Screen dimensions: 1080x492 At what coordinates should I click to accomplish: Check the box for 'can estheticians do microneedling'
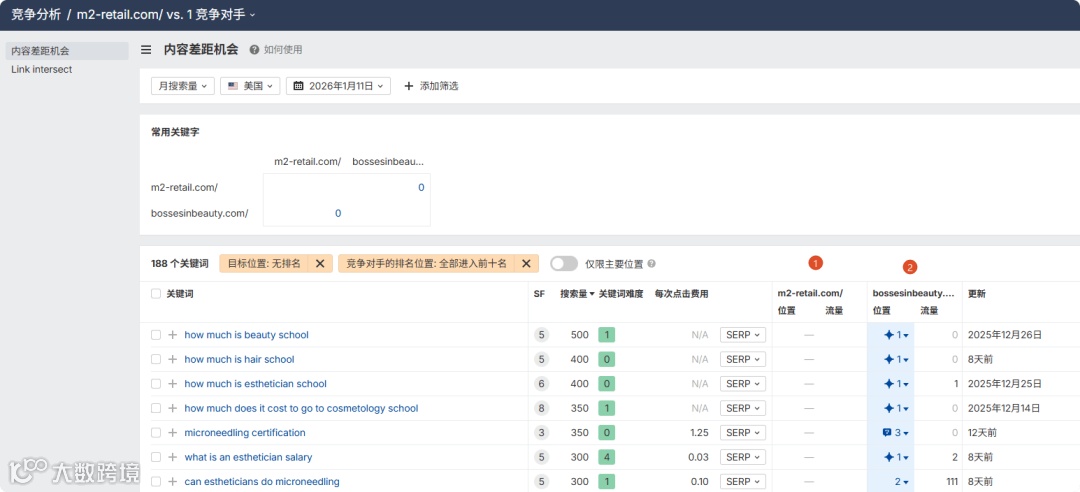[156, 482]
